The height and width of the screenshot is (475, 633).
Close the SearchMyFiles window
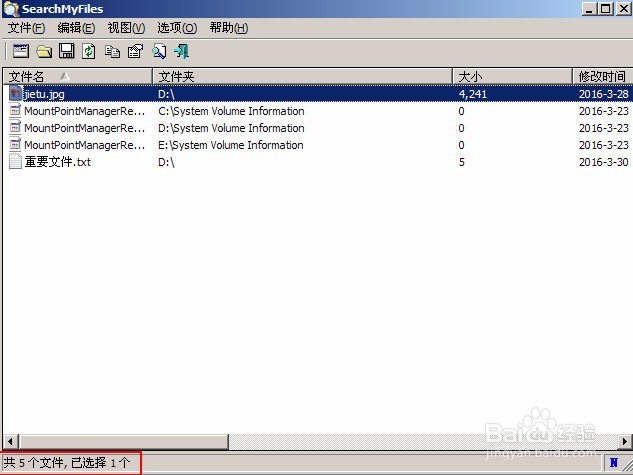[x=623, y=9]
